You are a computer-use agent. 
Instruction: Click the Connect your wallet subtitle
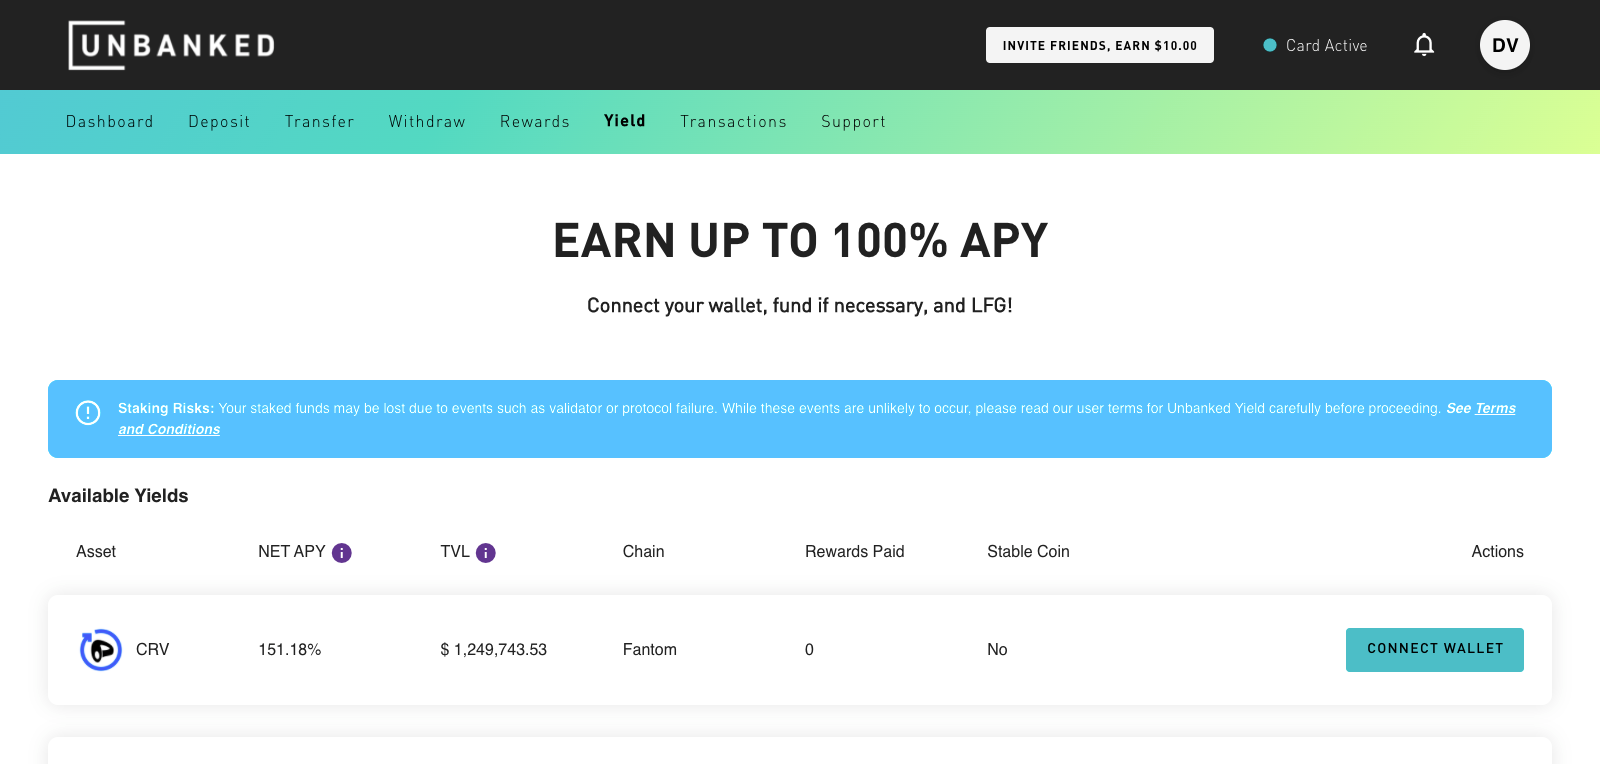click(800, 306)
